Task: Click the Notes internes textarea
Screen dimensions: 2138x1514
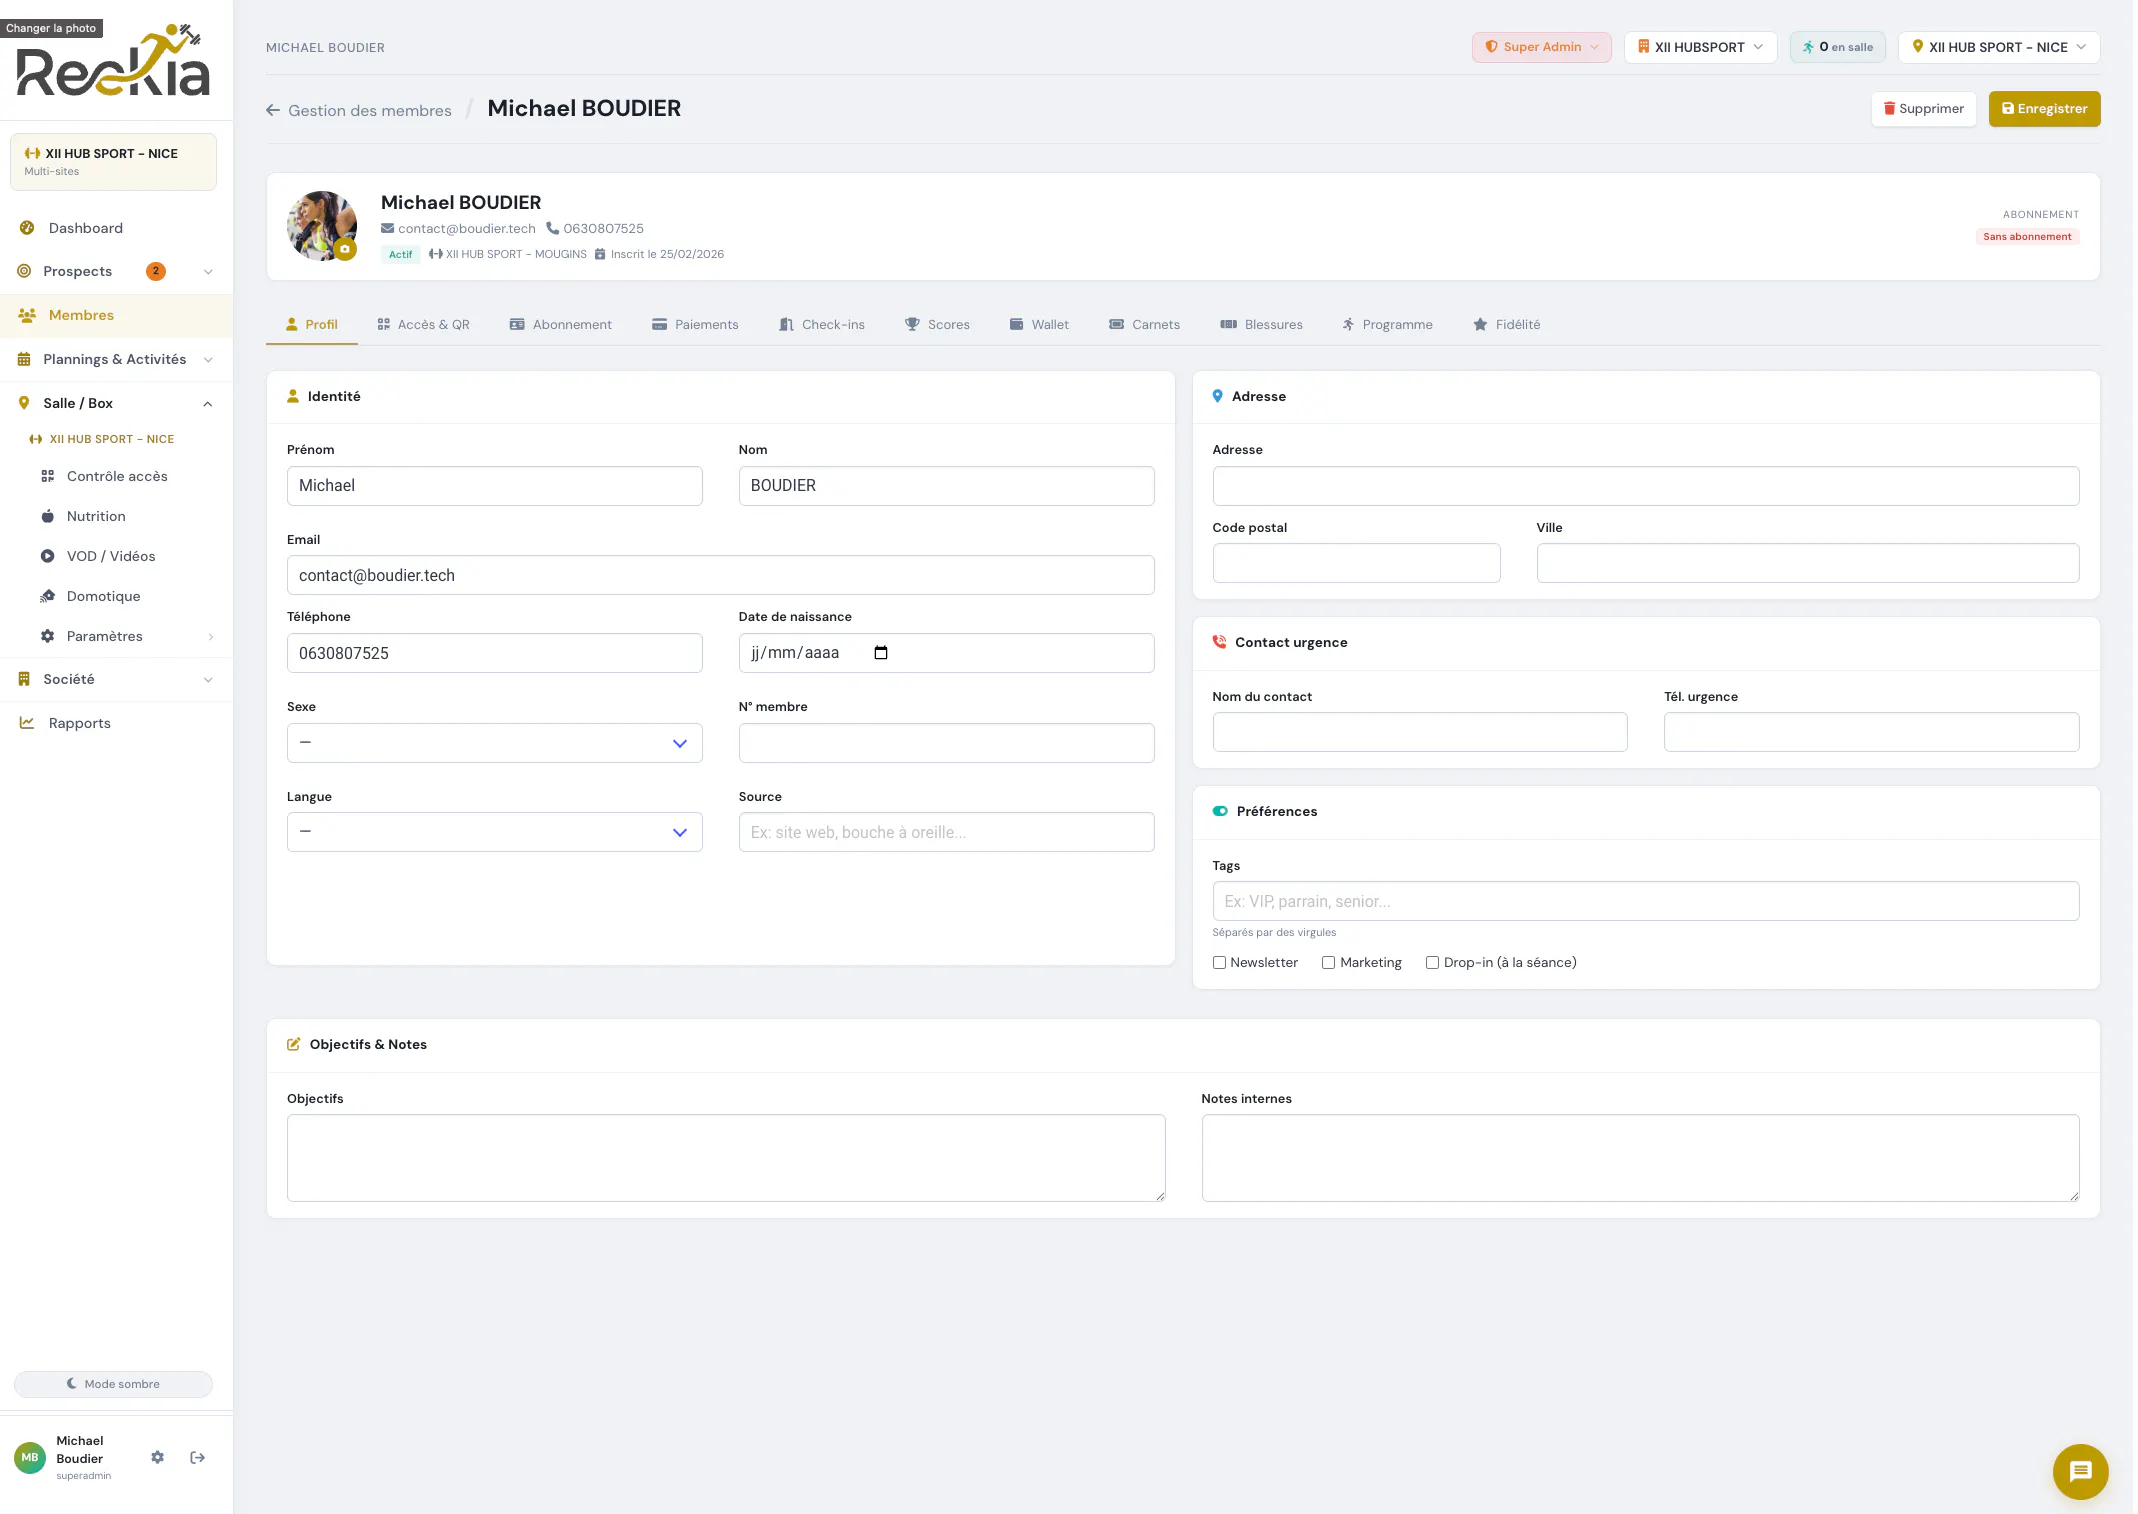Action: 1640,1158
